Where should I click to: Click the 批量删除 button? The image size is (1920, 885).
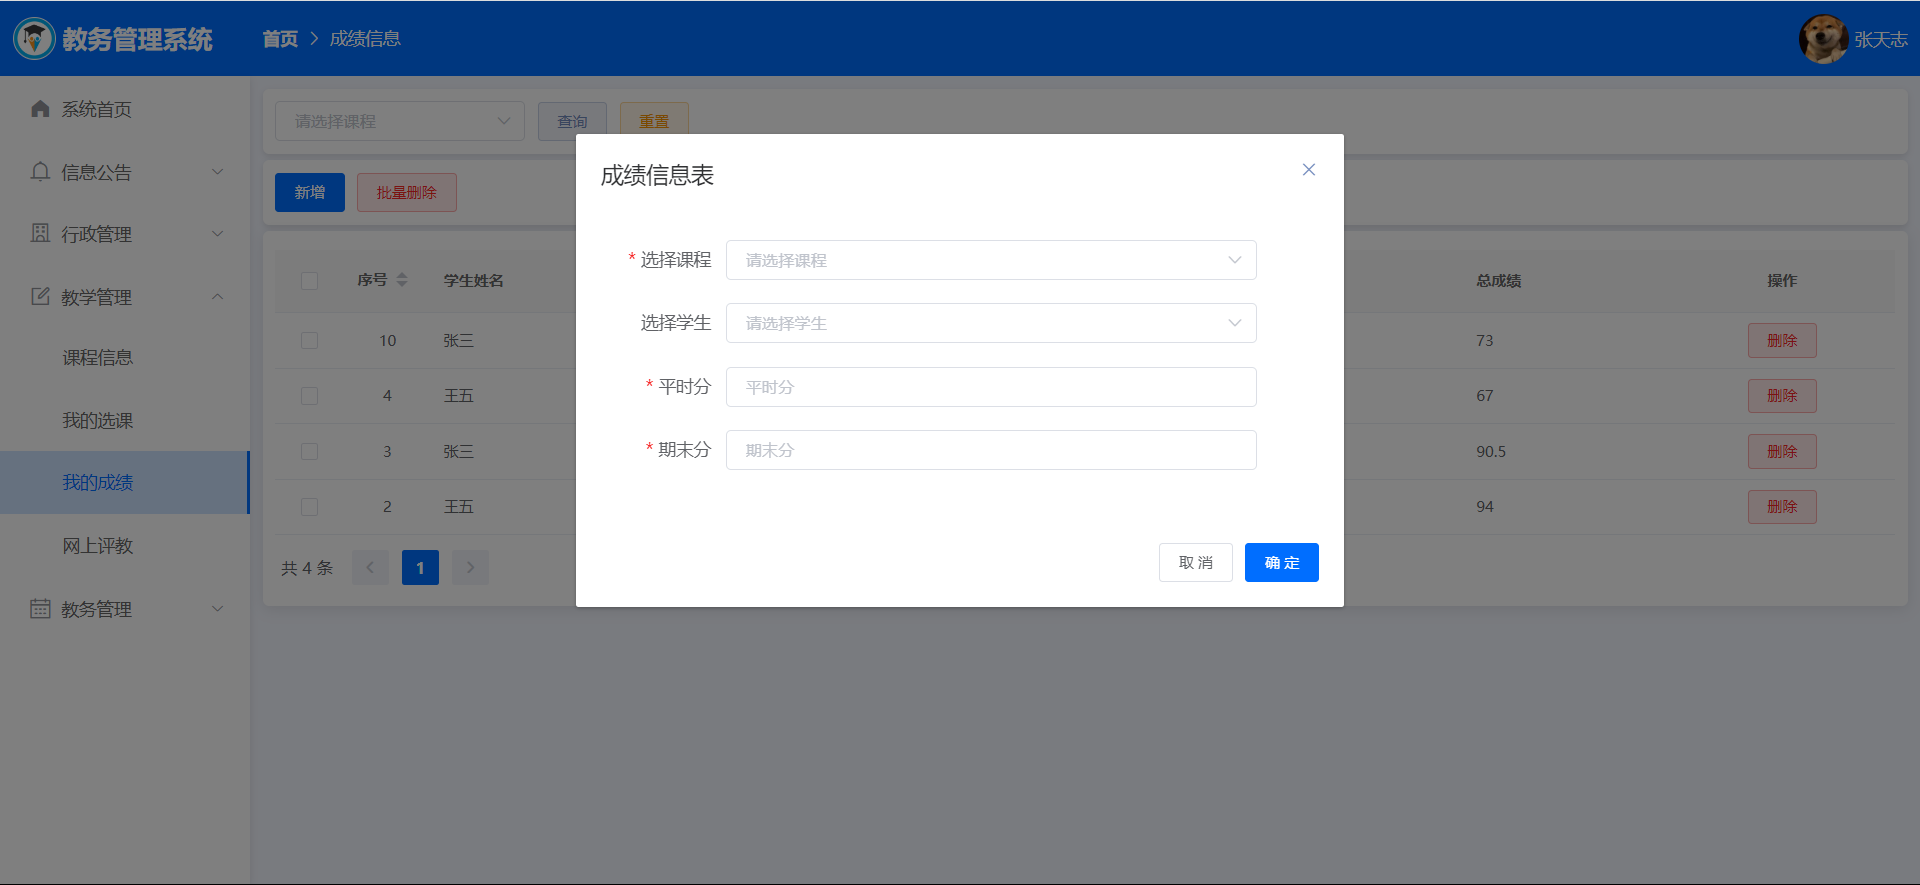pyautogui.click(x=407, y=192)
